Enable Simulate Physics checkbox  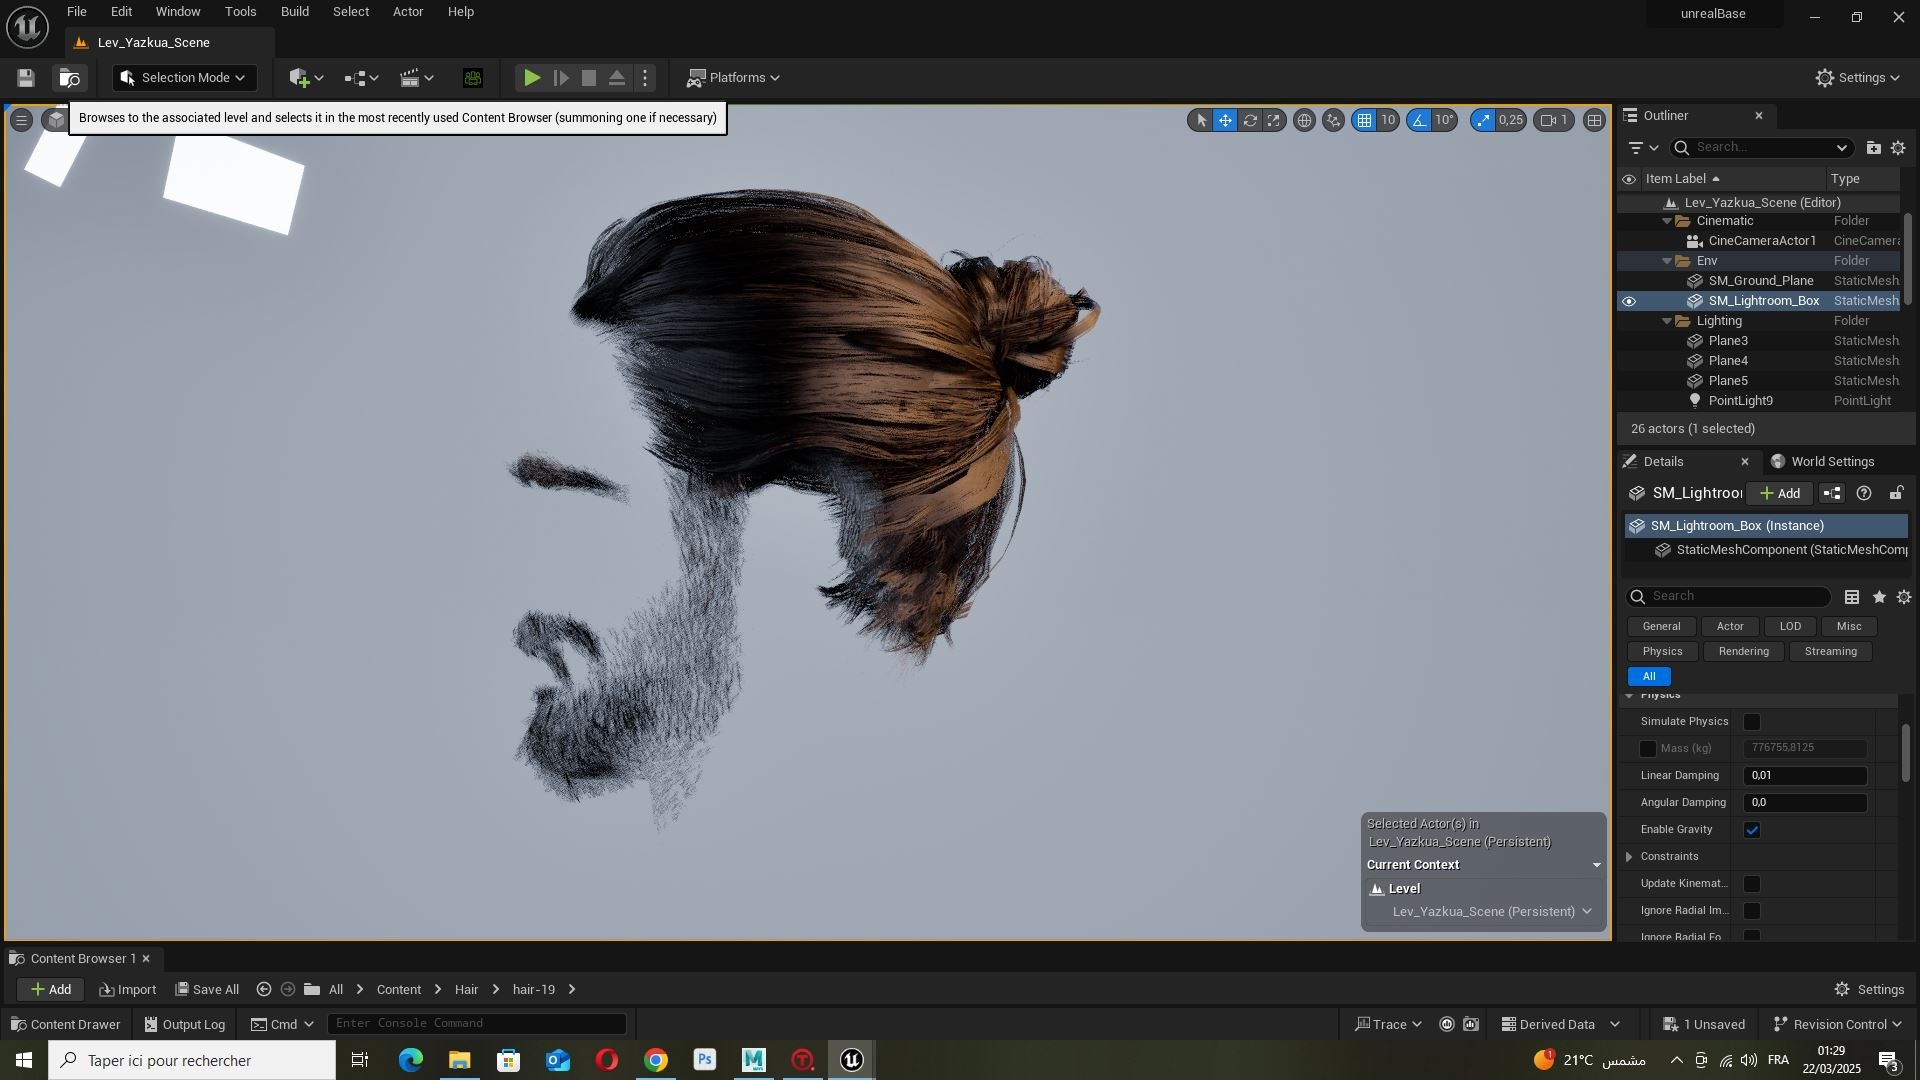click(1752, 722)
